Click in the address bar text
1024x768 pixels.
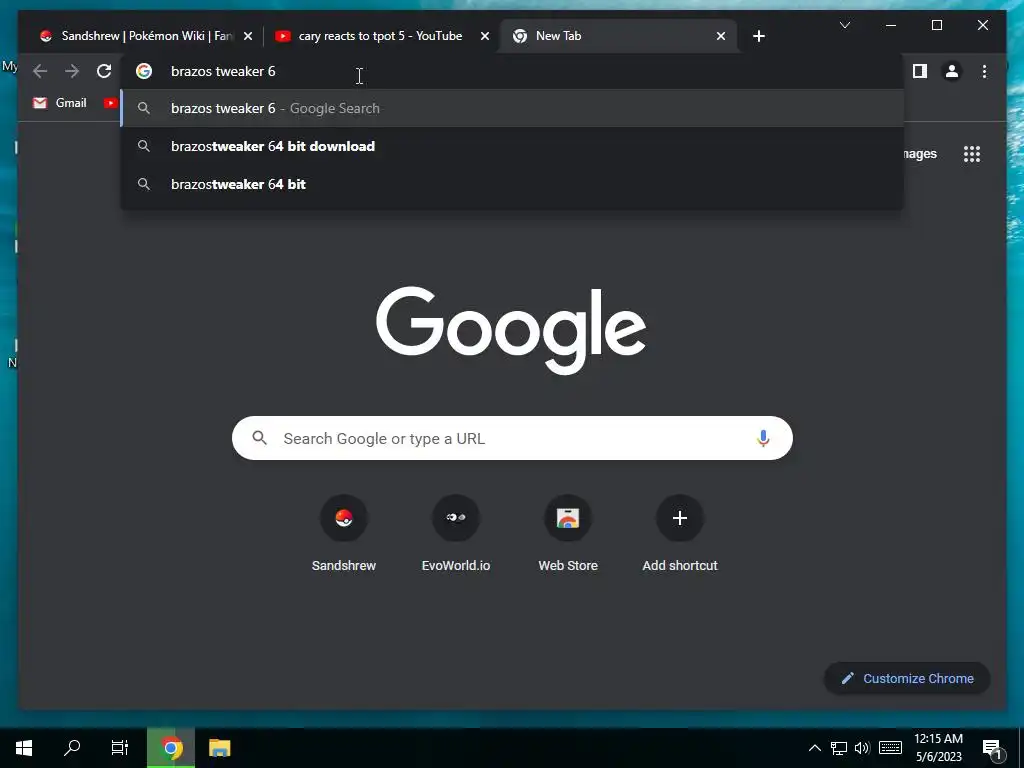(x=223, y=71)
